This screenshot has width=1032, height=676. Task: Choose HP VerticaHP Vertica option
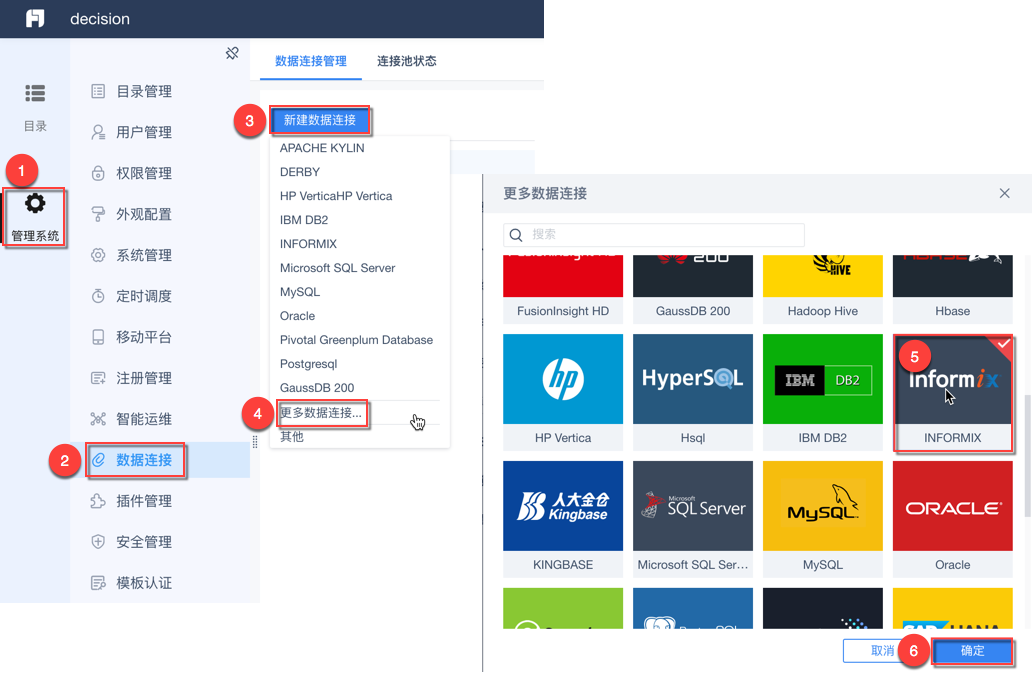[336, 196]
